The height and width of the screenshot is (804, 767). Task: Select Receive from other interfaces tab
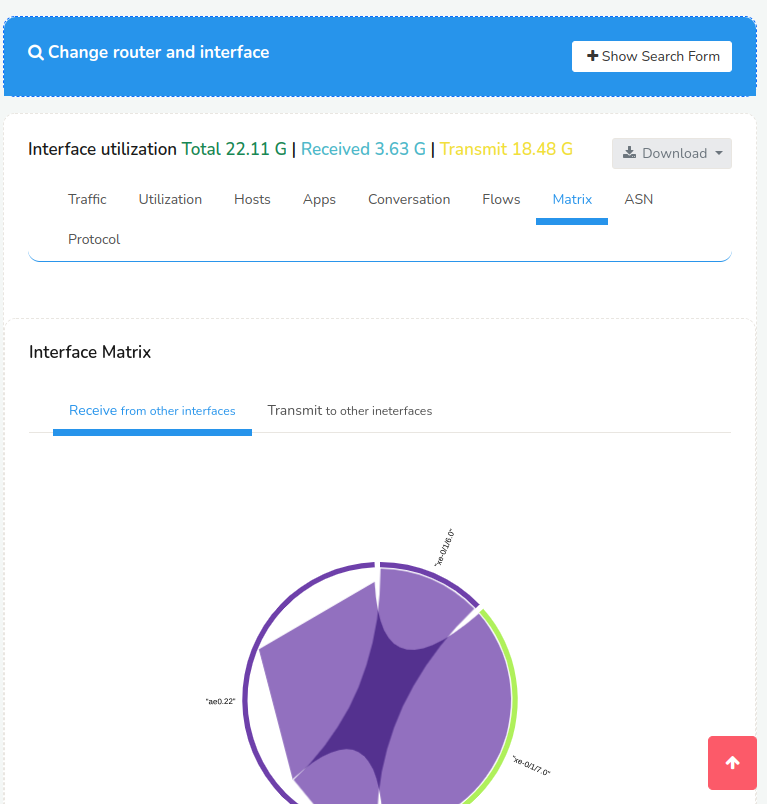click(x=152, y=411)
